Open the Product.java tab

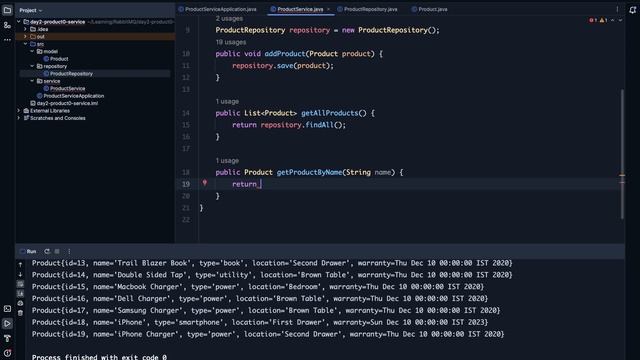tap(429, 9)
